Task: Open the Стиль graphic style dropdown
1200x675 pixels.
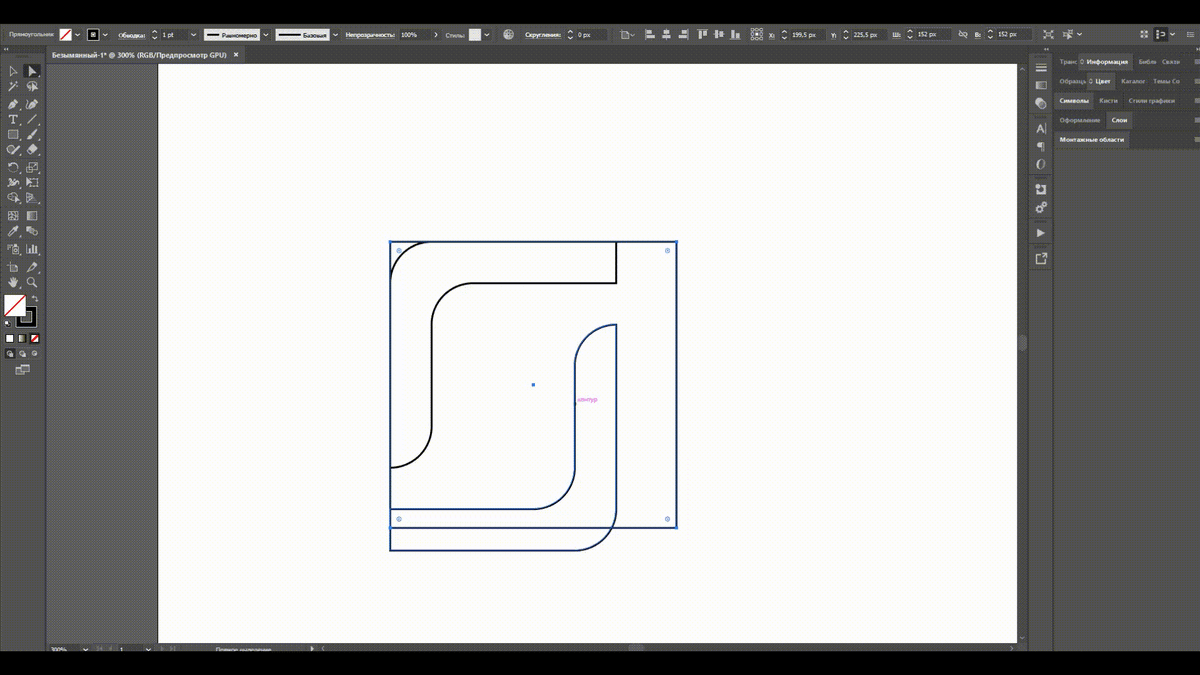Action: tap(487, 35)
